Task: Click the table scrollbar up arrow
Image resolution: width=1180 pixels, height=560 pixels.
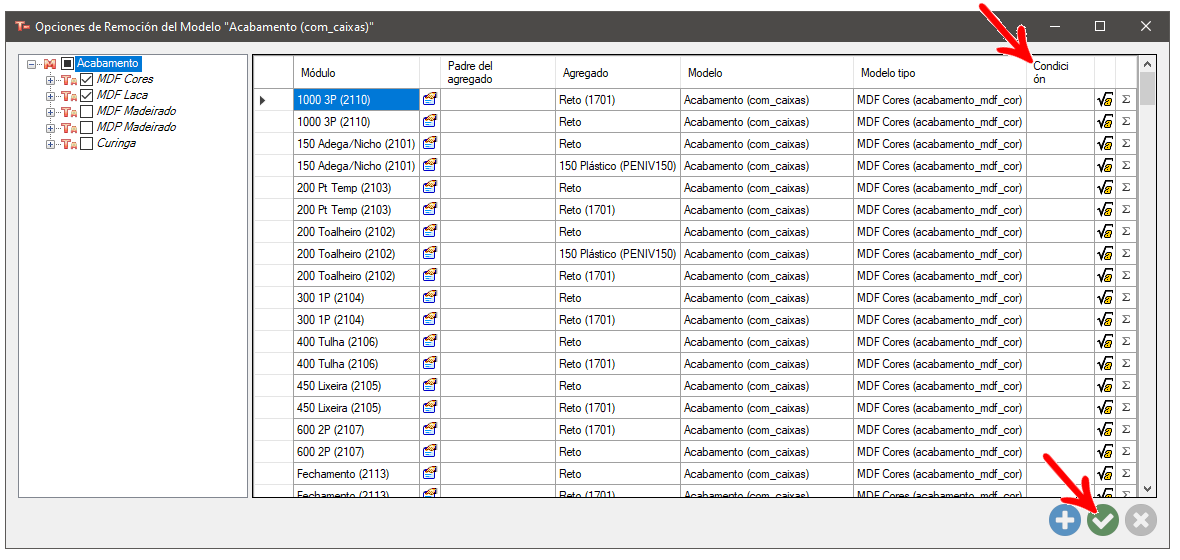Action: click(x=1147, y=64)
